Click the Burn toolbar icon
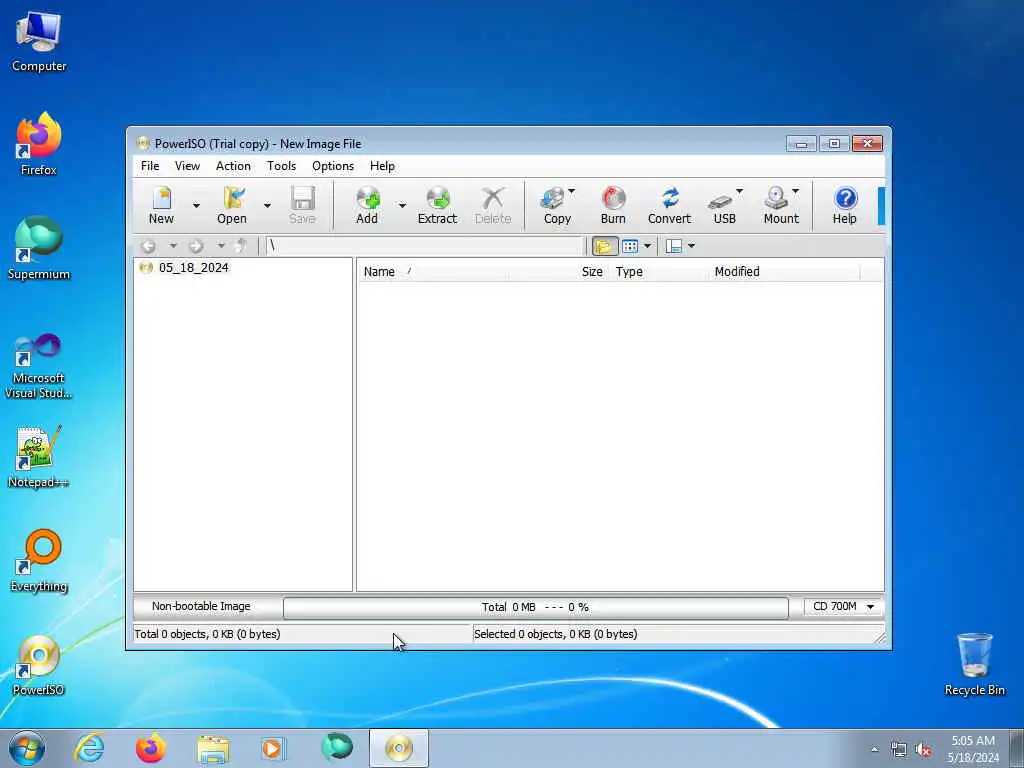1024x768 pixels. (x=613, y=205)
